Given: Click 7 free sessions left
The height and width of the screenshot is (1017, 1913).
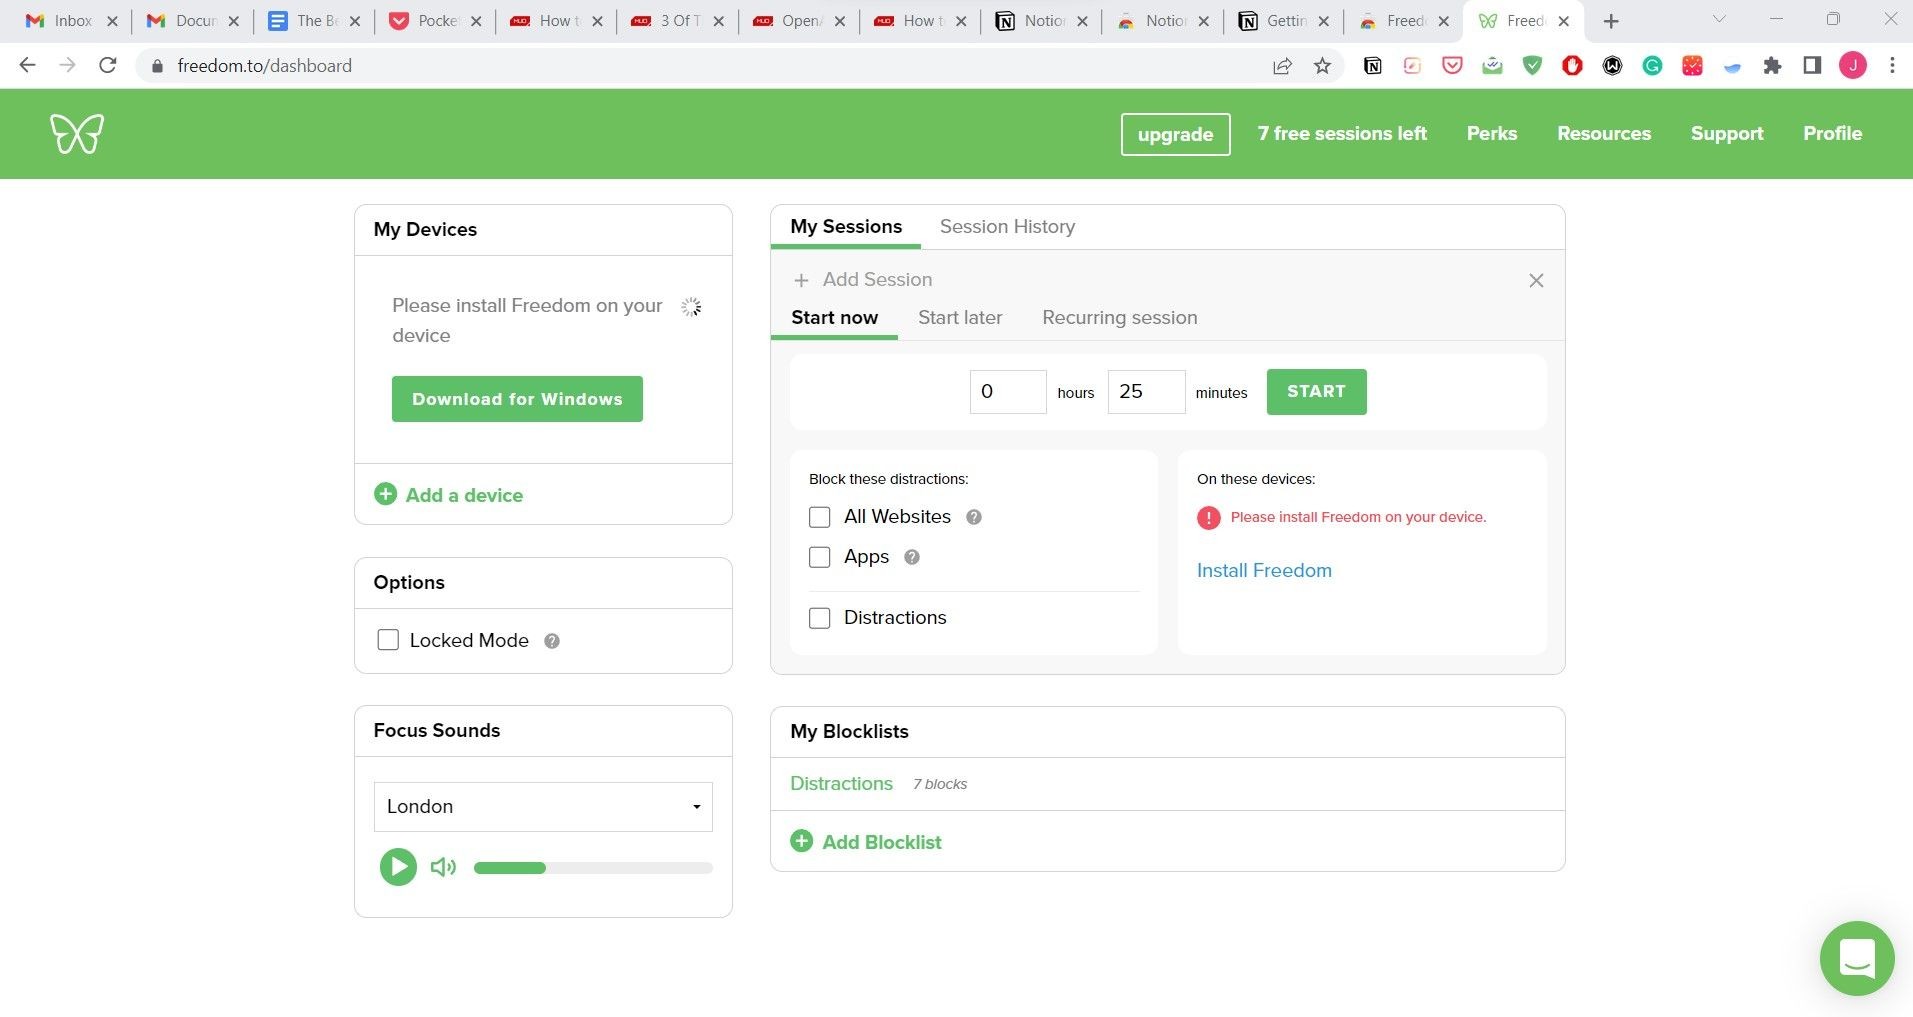Looking at the screenshot, I should (1342, 134).
